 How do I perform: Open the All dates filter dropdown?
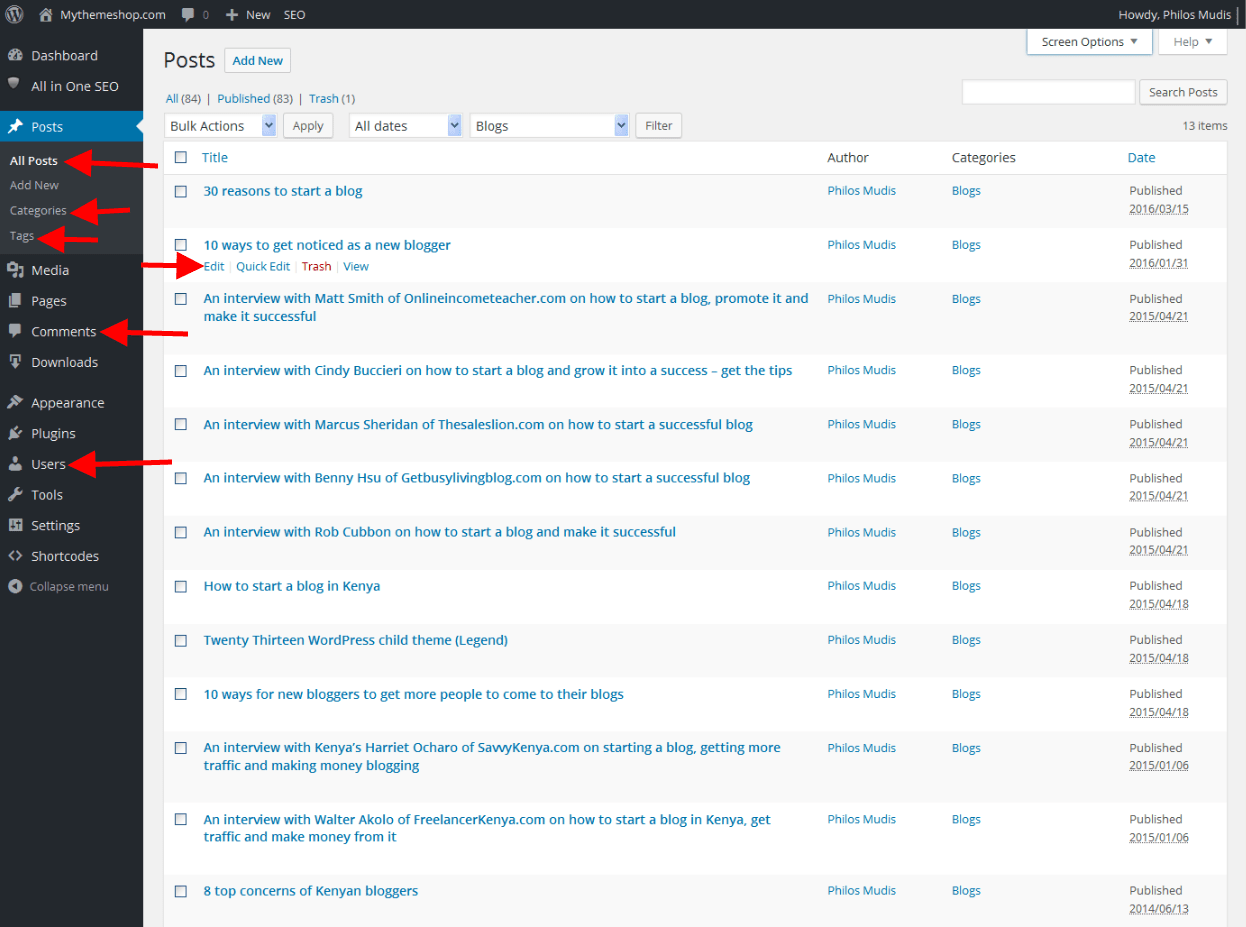(x=405, y=126)
